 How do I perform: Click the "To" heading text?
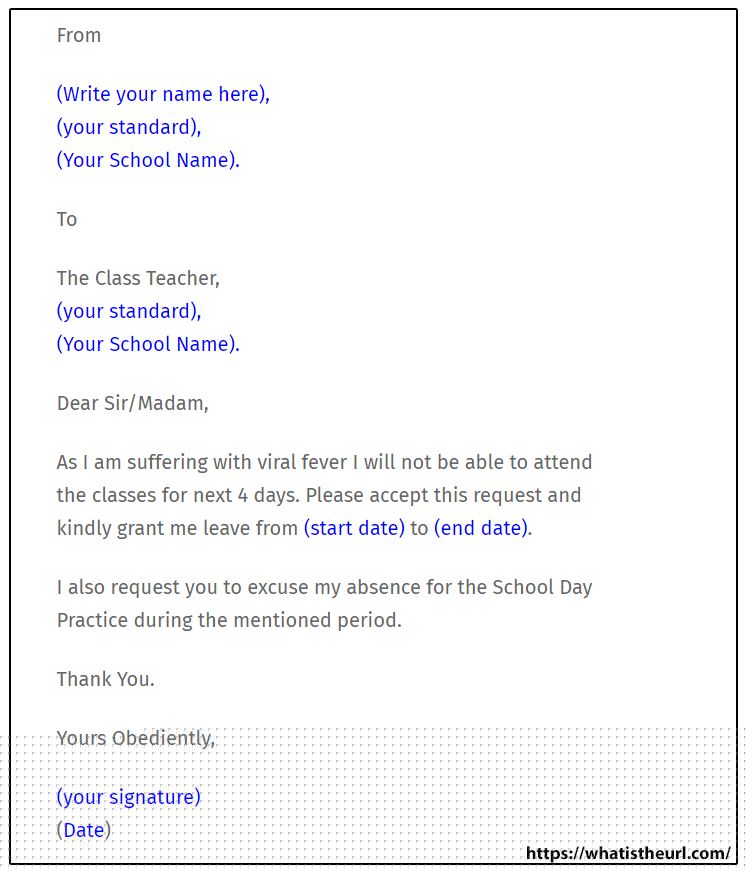tap(67, 220)
